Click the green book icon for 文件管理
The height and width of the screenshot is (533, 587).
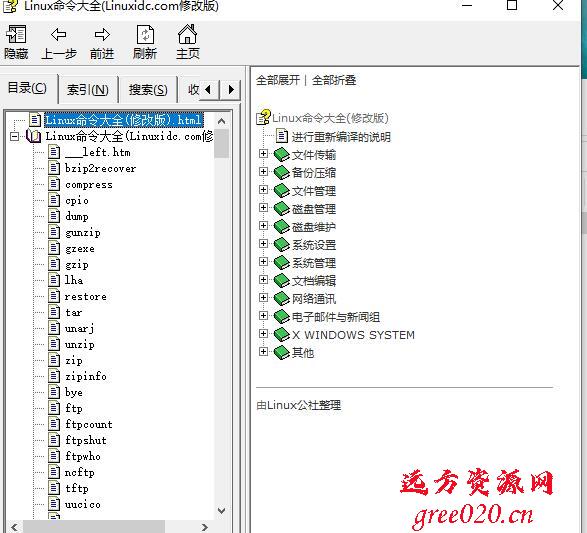(x=282, y=191)
